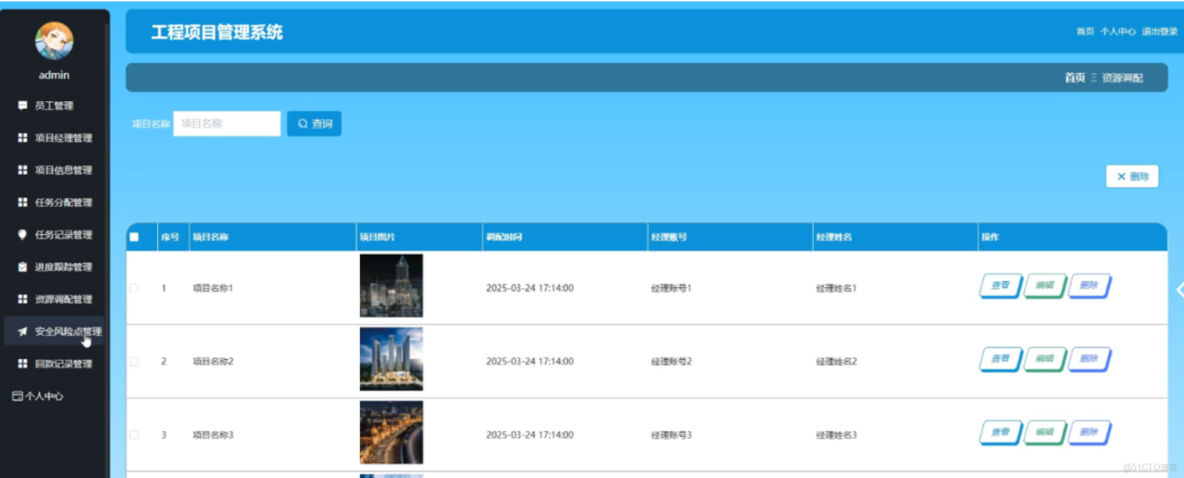Click cell 经理姓名2
Viewport: 1184px width, 478px height.
(x=837, y=362)
